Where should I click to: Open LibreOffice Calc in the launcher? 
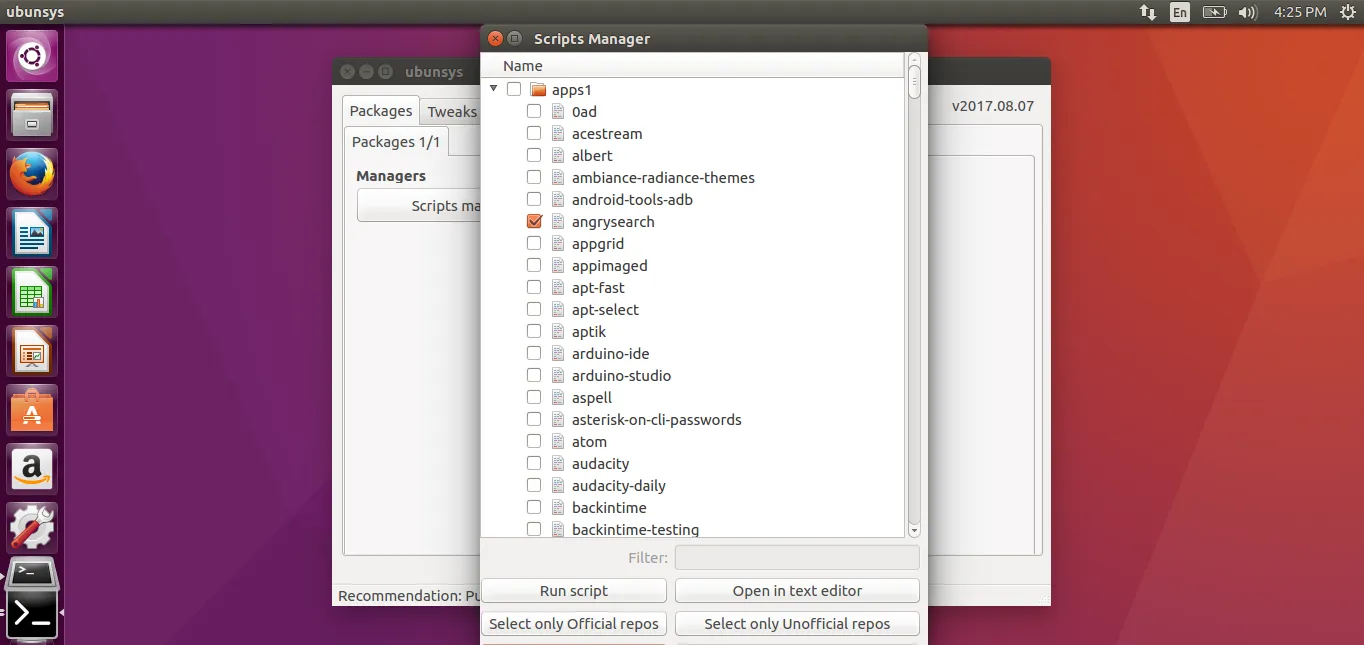pos(32,292)
